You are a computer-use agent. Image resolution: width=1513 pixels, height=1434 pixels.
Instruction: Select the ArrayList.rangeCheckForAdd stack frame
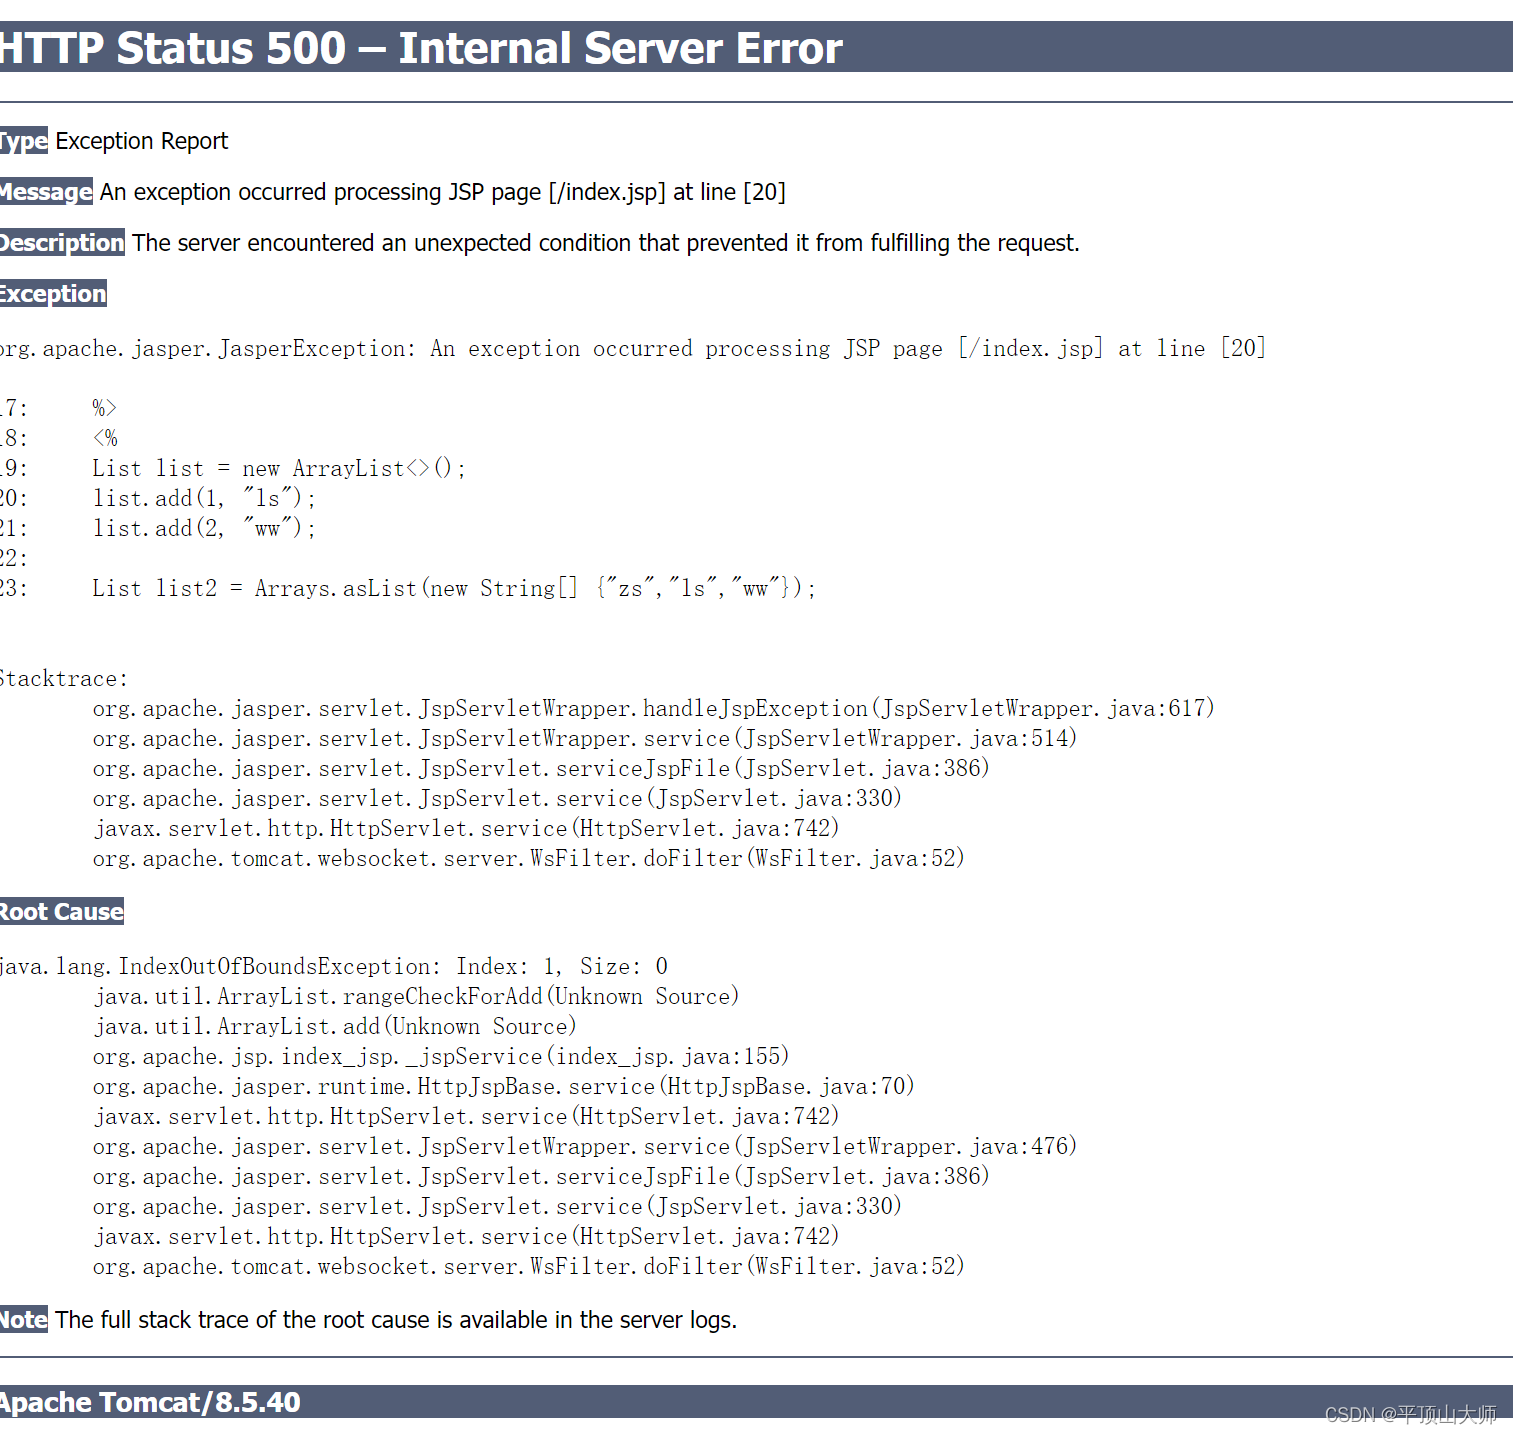click(415, 996)
